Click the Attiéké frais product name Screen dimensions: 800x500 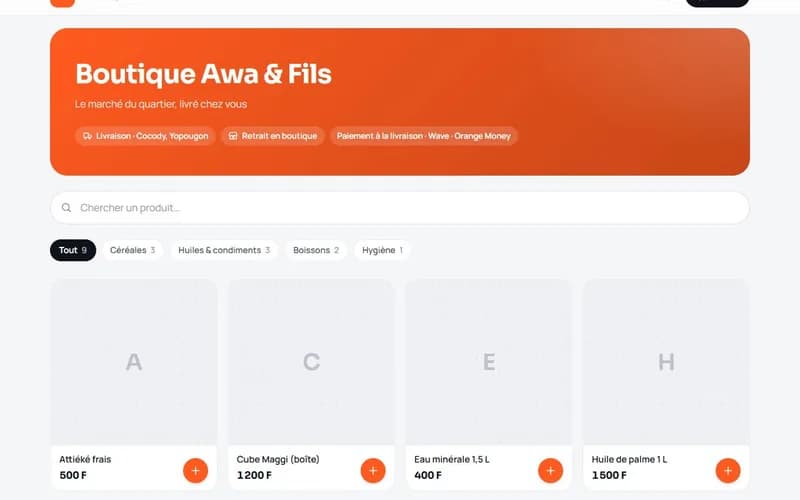pos(85,459)
